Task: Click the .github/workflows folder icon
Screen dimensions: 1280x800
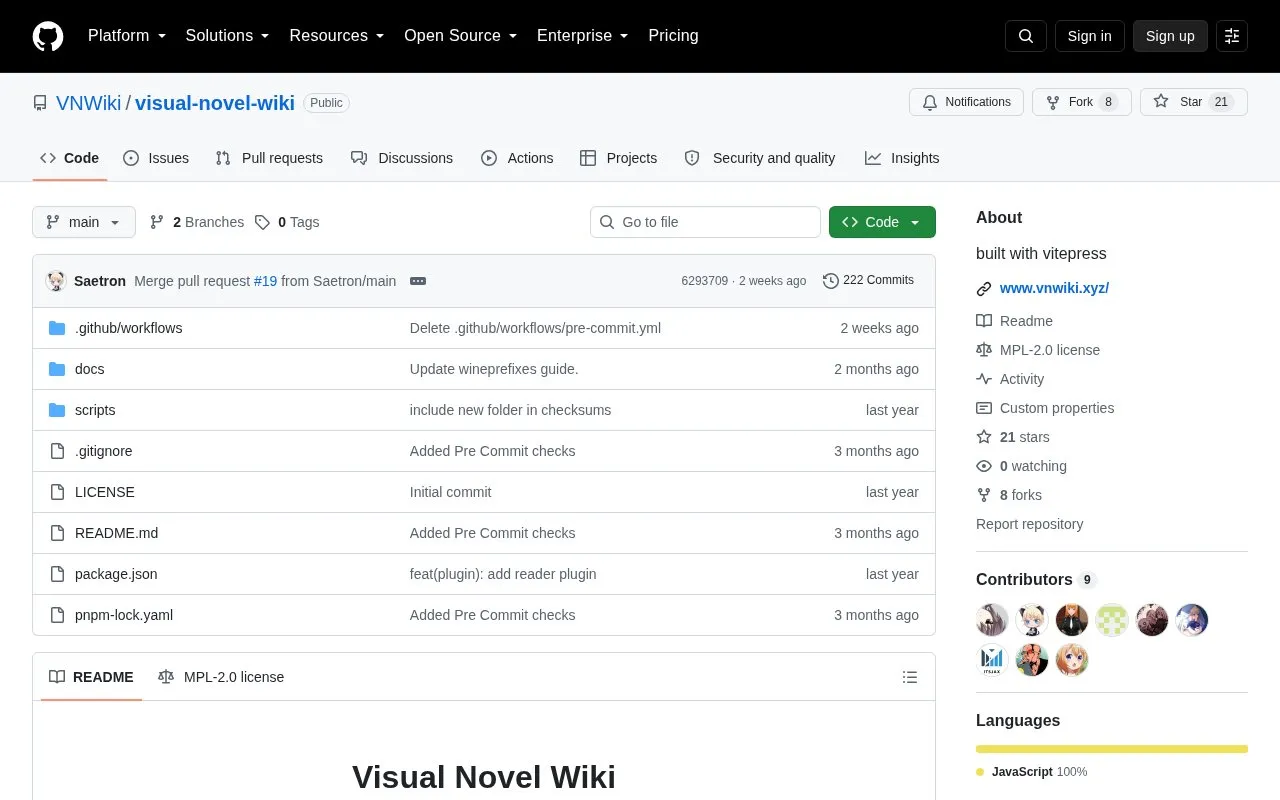Action: tap(57, 328)
